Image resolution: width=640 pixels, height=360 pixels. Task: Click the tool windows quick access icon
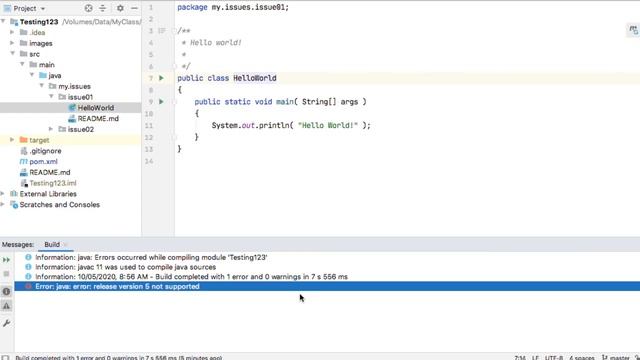point(5,358)
